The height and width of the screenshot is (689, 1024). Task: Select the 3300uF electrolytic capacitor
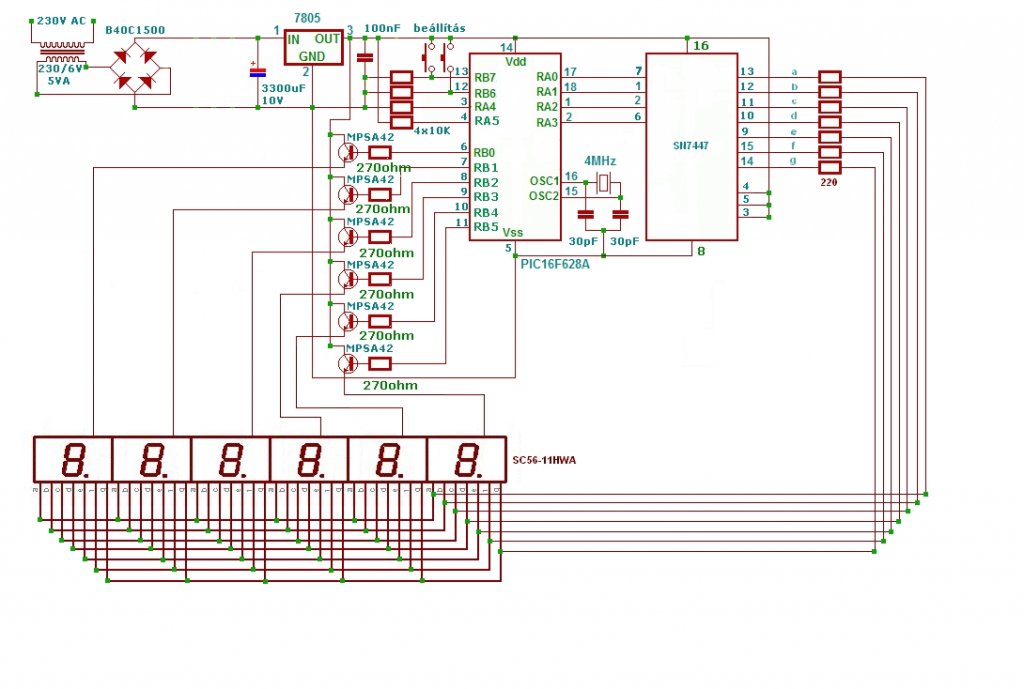click(x=258, y=72)
